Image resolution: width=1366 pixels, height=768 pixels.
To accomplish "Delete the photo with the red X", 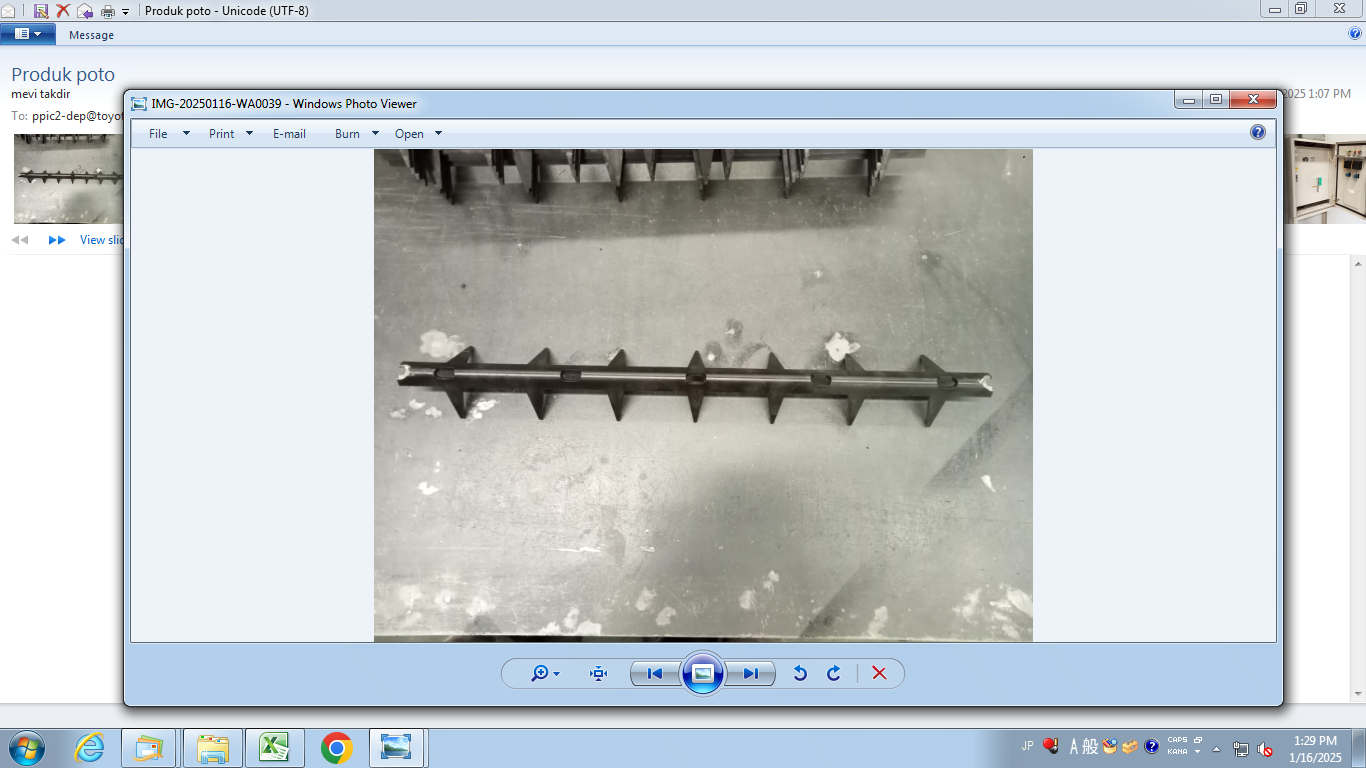I will pos(879,673).
